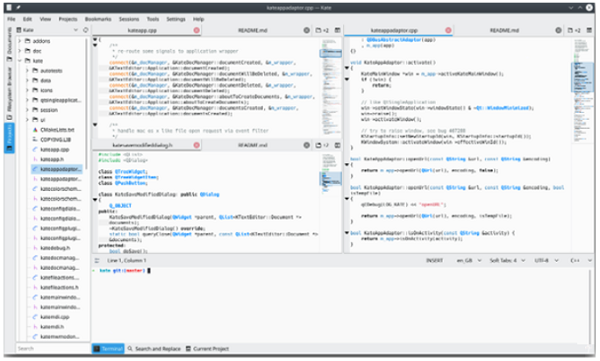Expand the autotests folder
The width and height of the screenshot is (600, 361).
27,70
